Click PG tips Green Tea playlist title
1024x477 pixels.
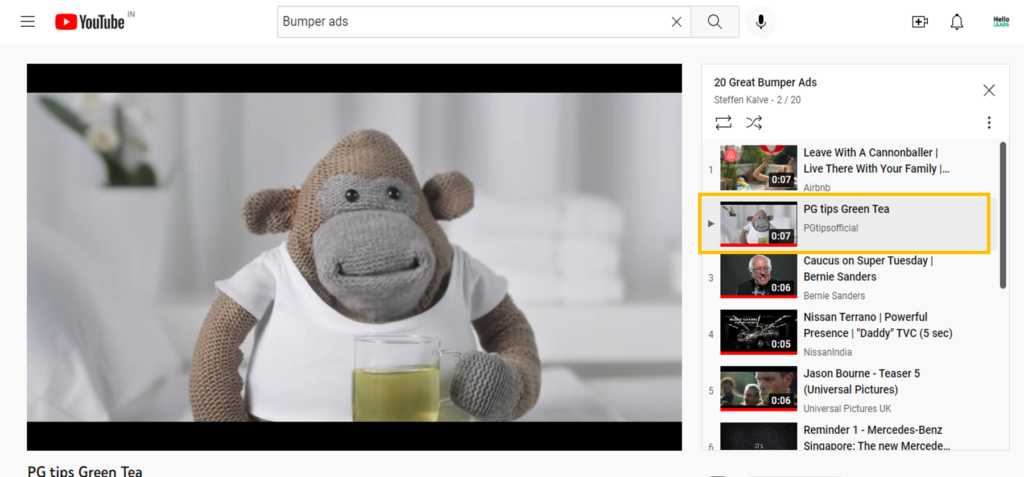click(x=846, y=209)
